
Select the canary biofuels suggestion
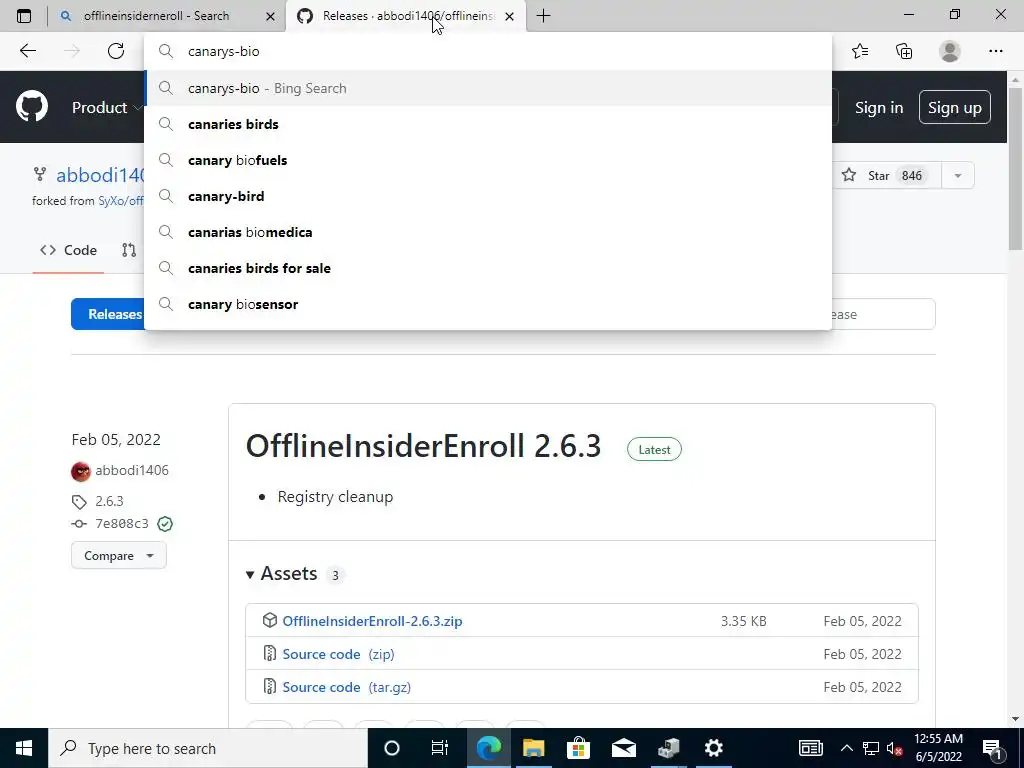tap(488, 160)
